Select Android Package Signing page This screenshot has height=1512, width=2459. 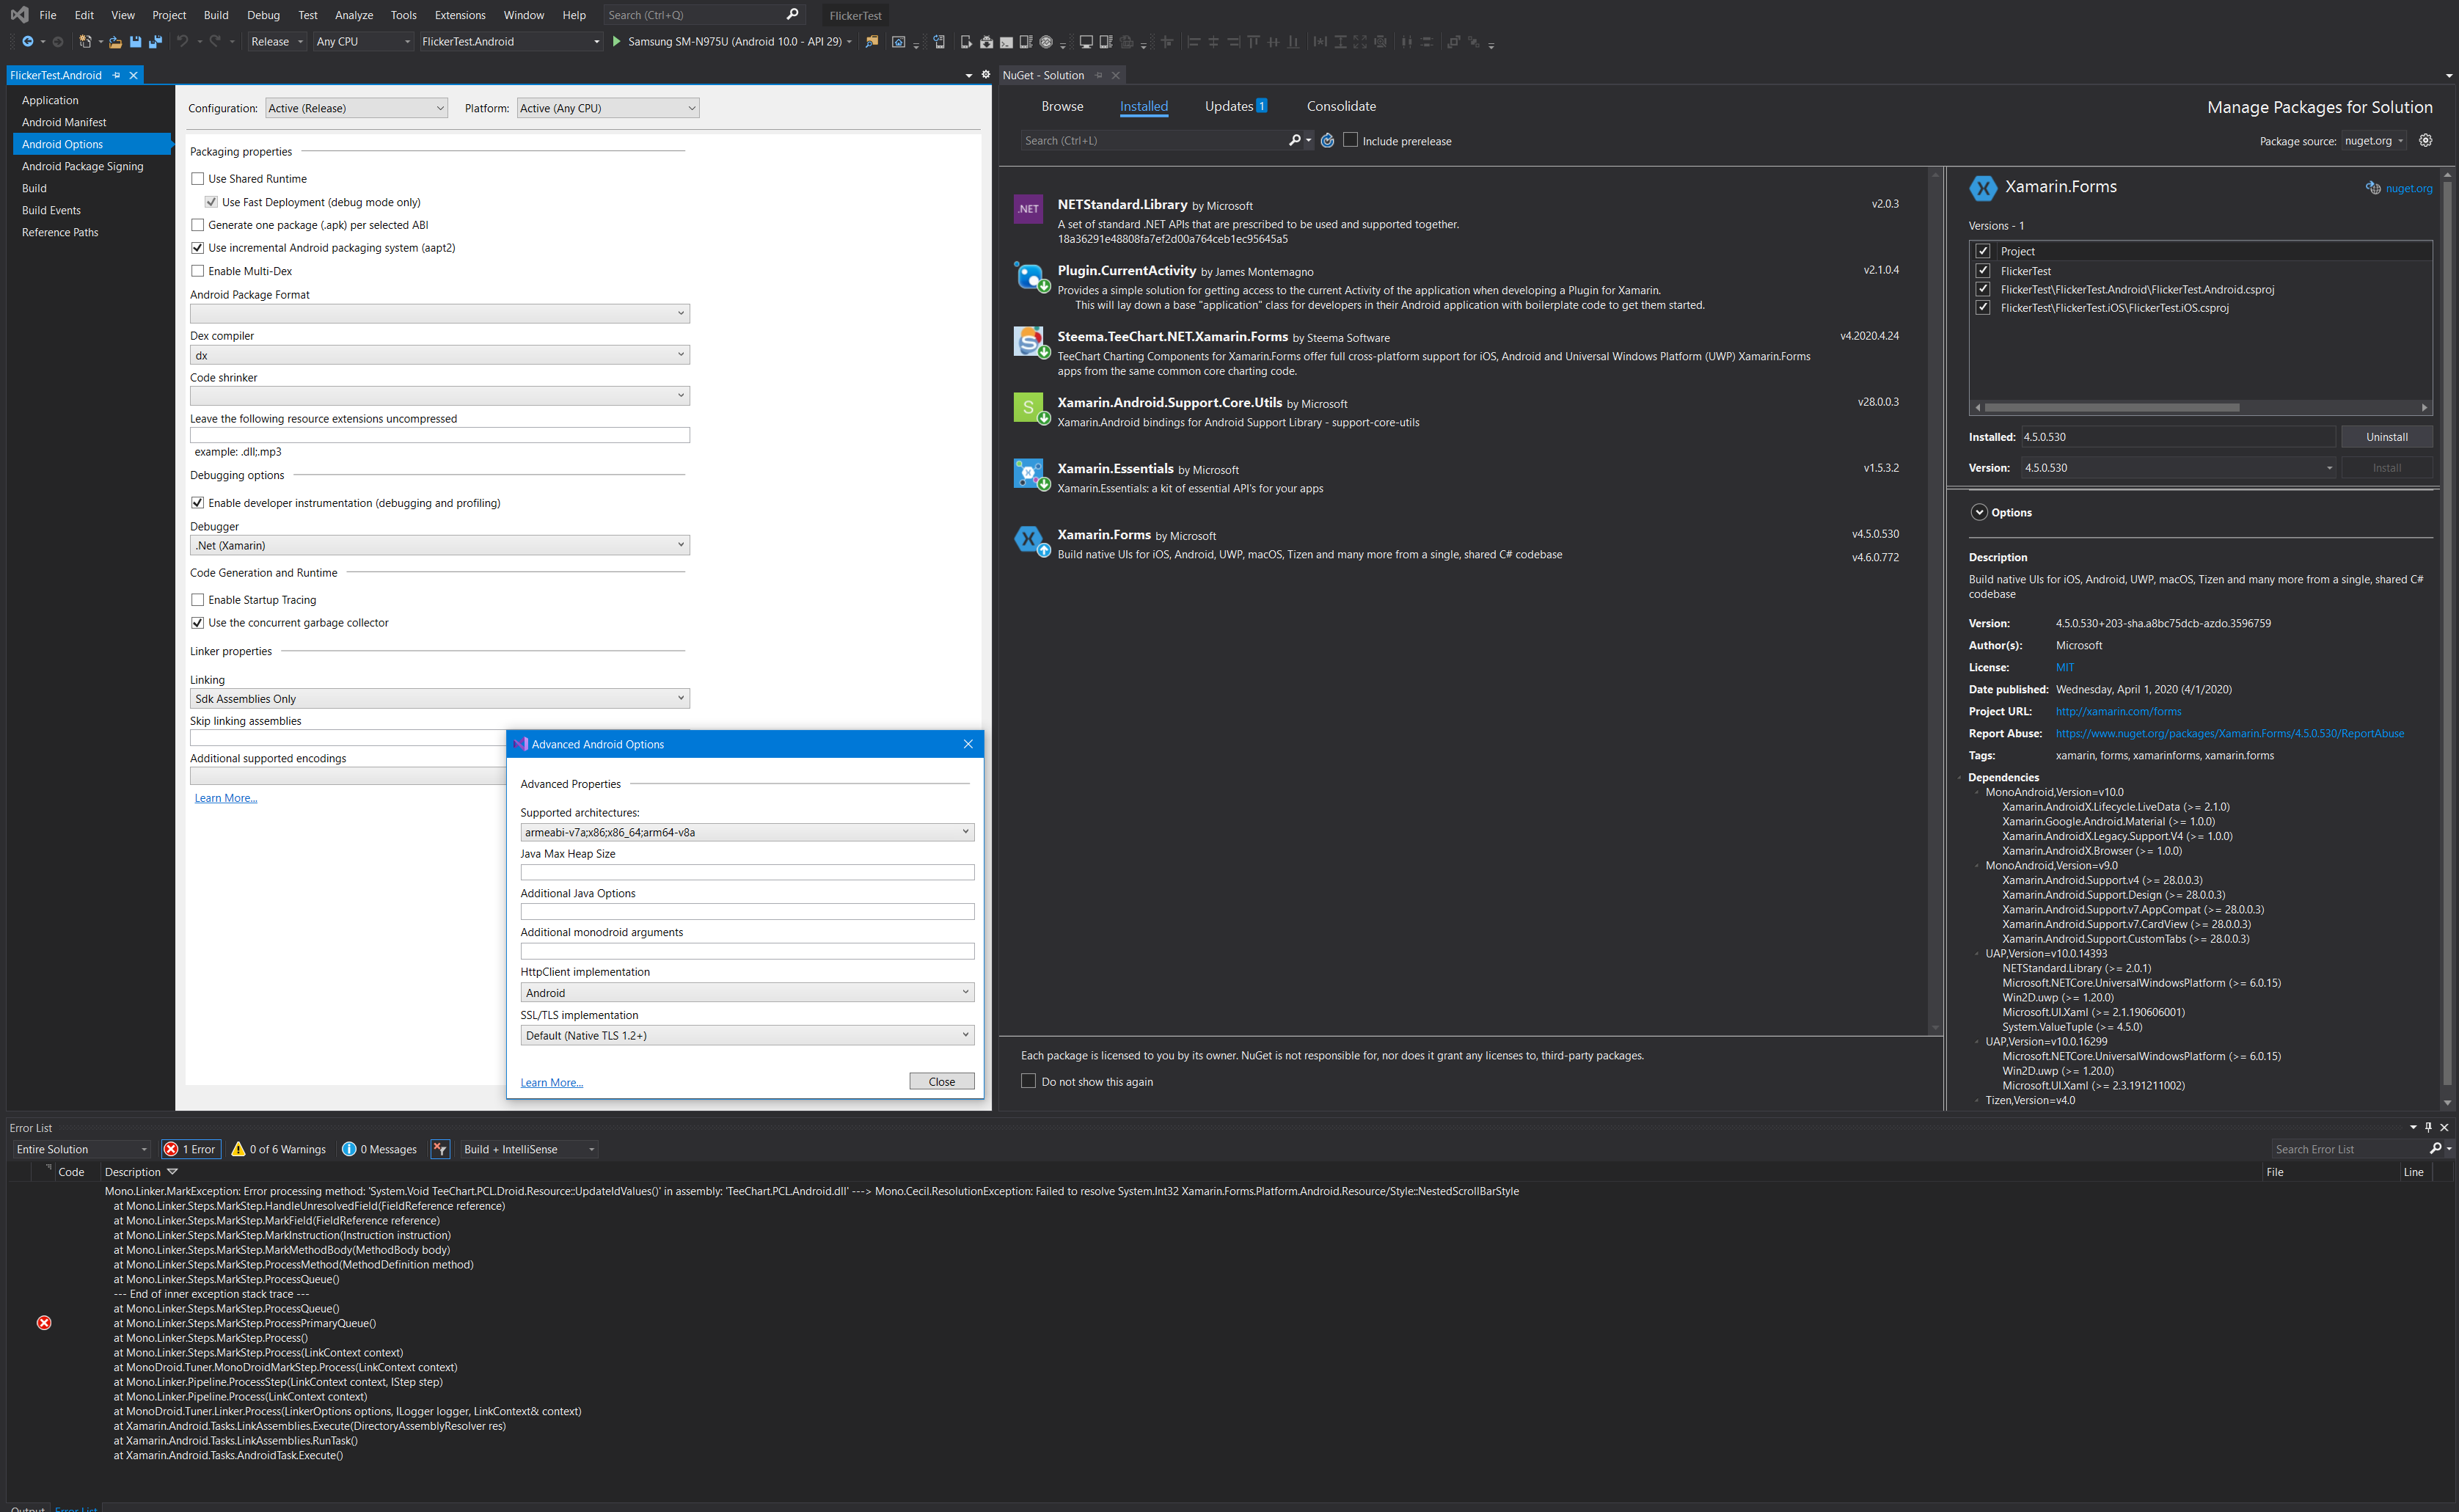click(82, 166)
